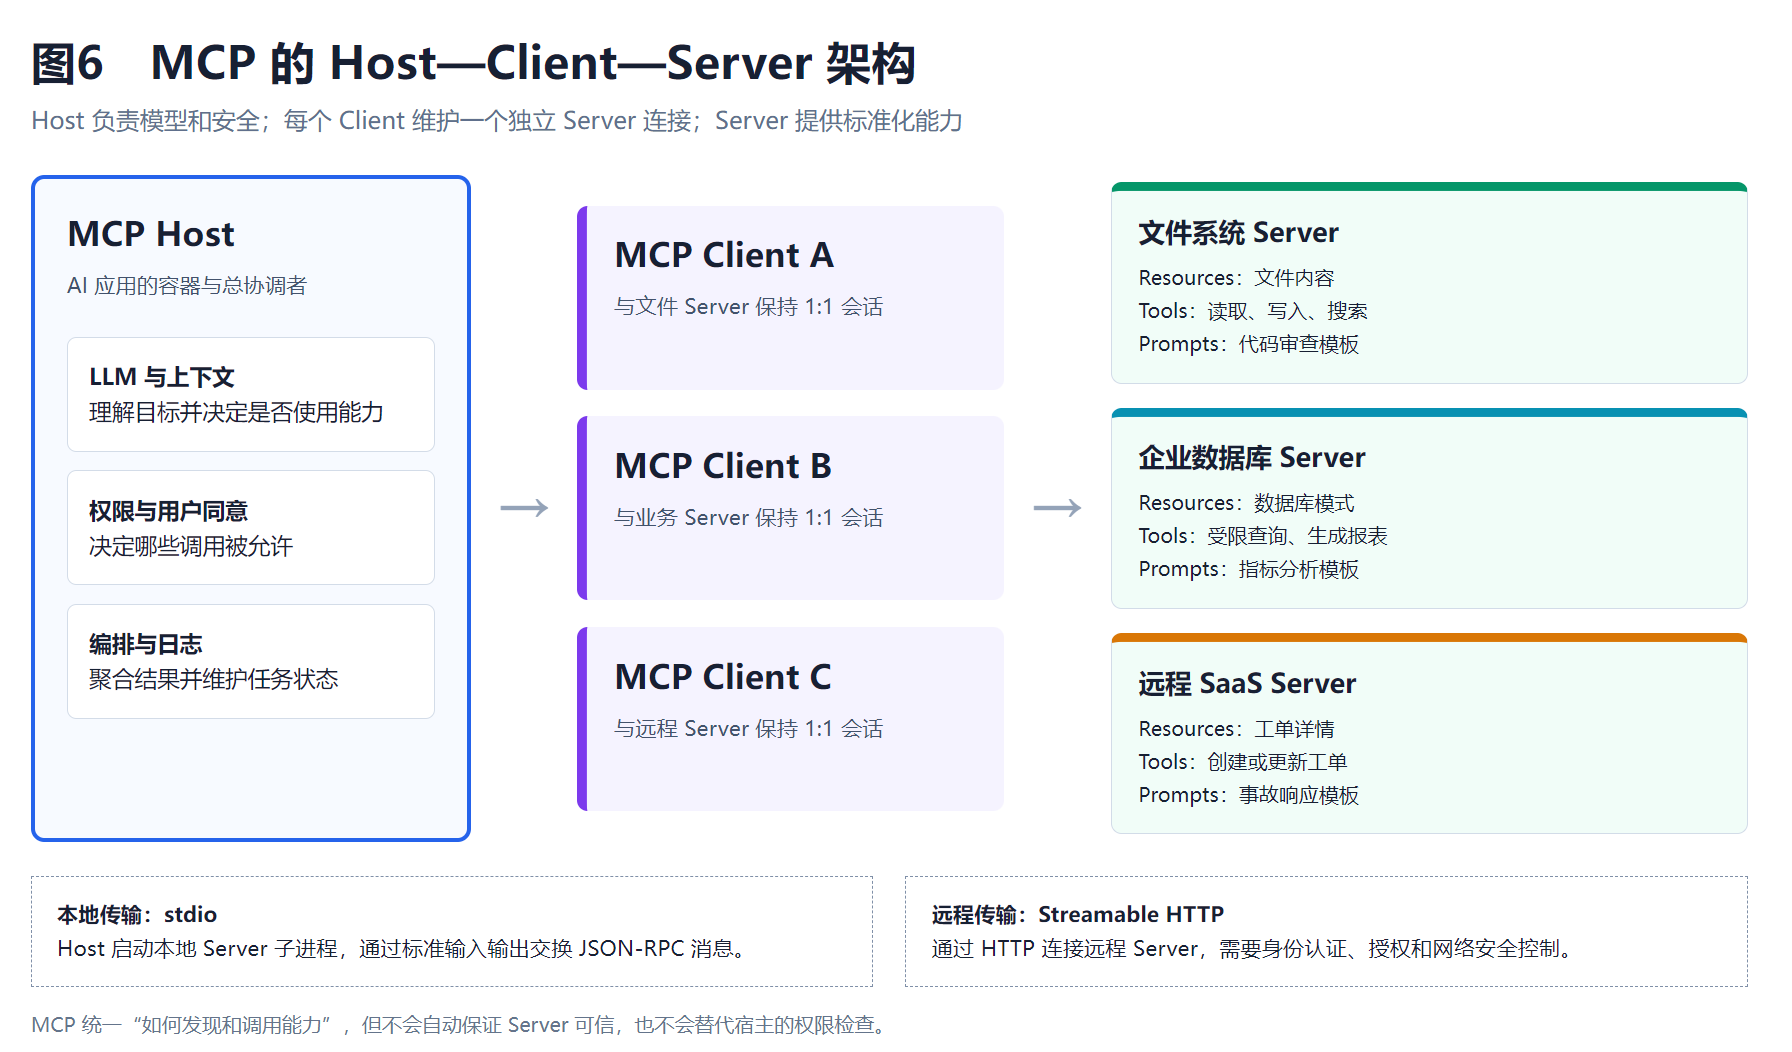1792x1052 pixels.
Task: Click '决定哪些调用被允许' text
Action: 190,547
